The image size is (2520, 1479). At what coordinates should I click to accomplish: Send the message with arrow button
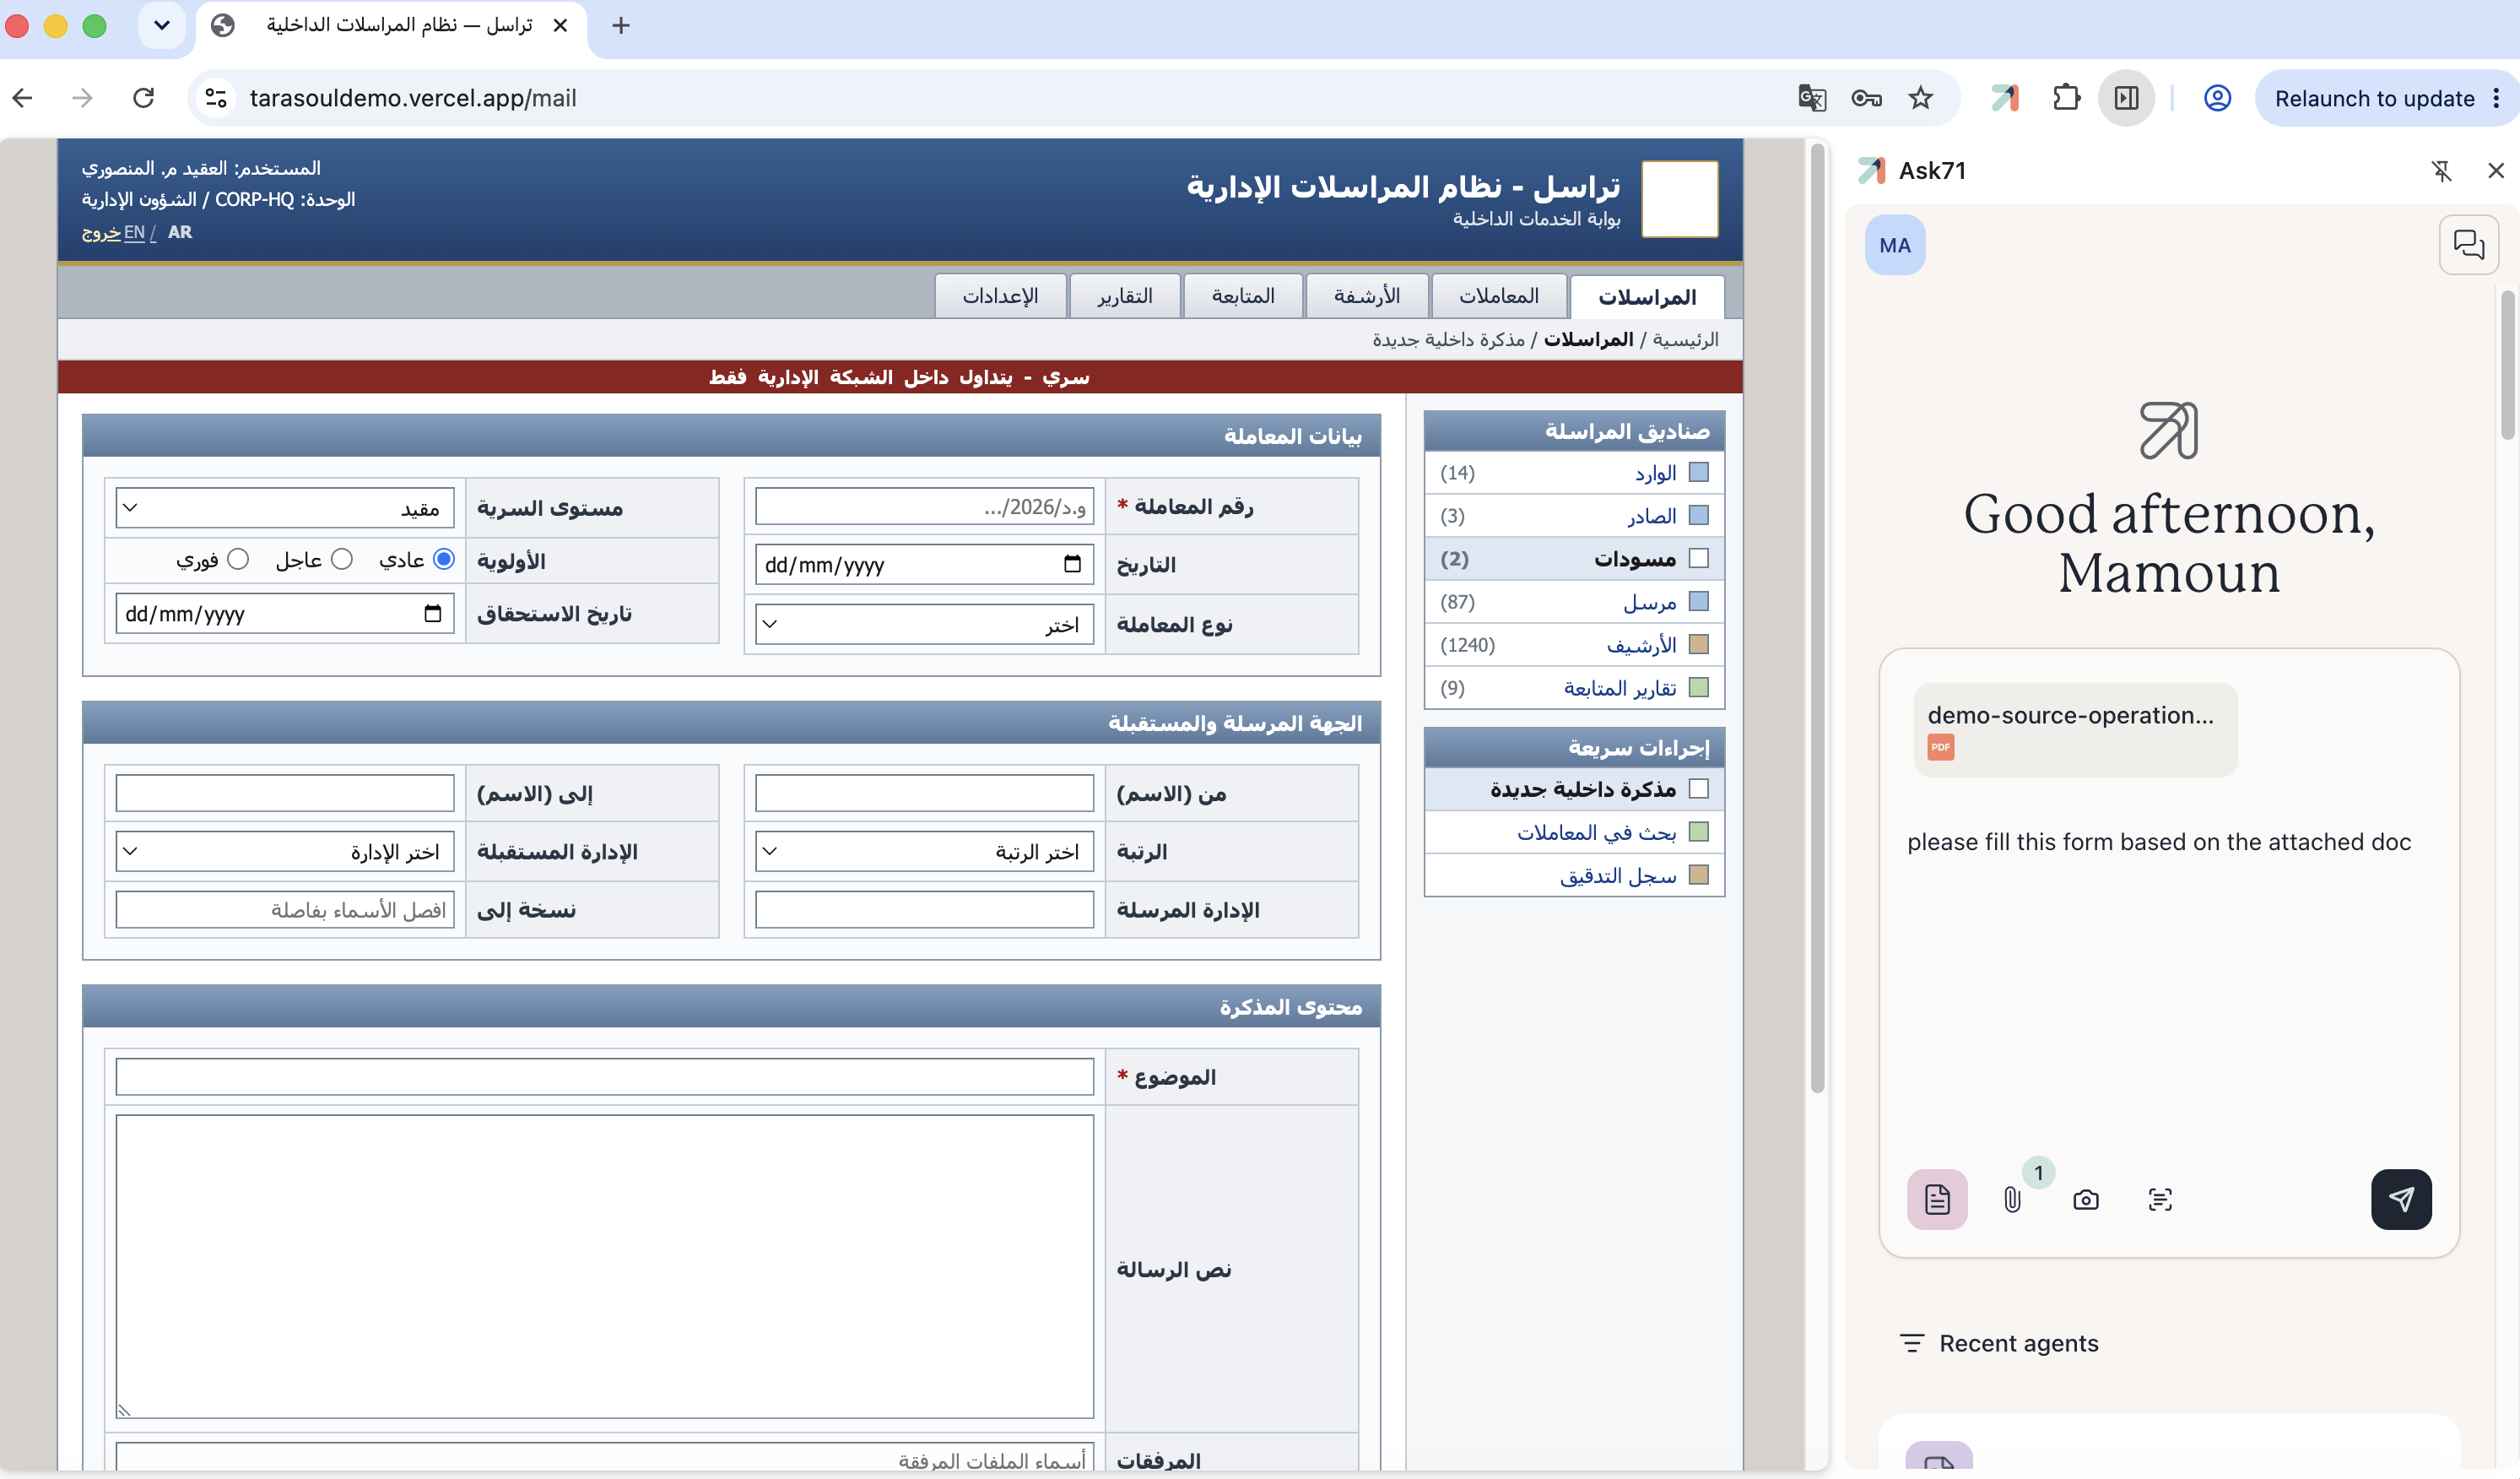tap(2401, 1199)
